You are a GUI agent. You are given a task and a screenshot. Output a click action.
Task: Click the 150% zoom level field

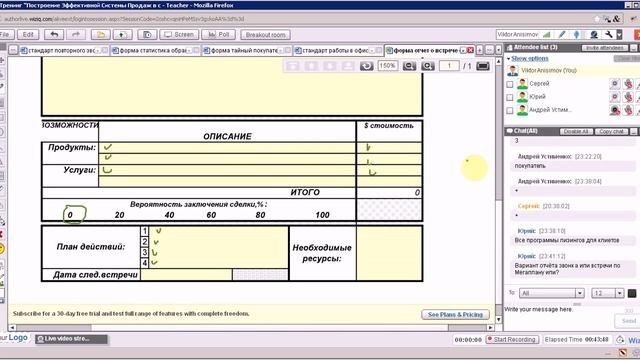[x=387, y=66]
